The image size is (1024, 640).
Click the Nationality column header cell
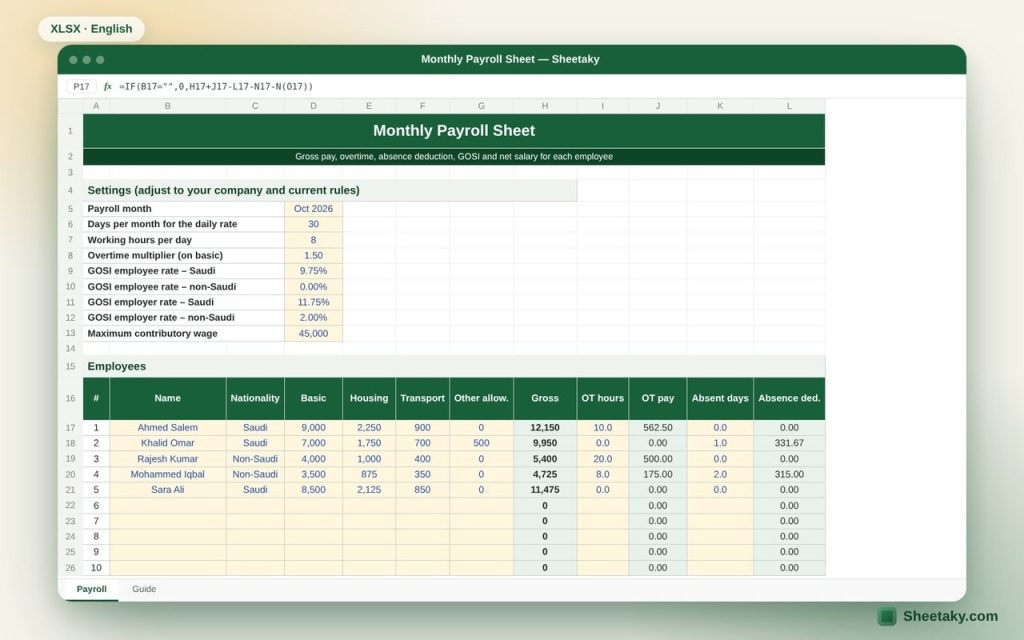(255, 398)
